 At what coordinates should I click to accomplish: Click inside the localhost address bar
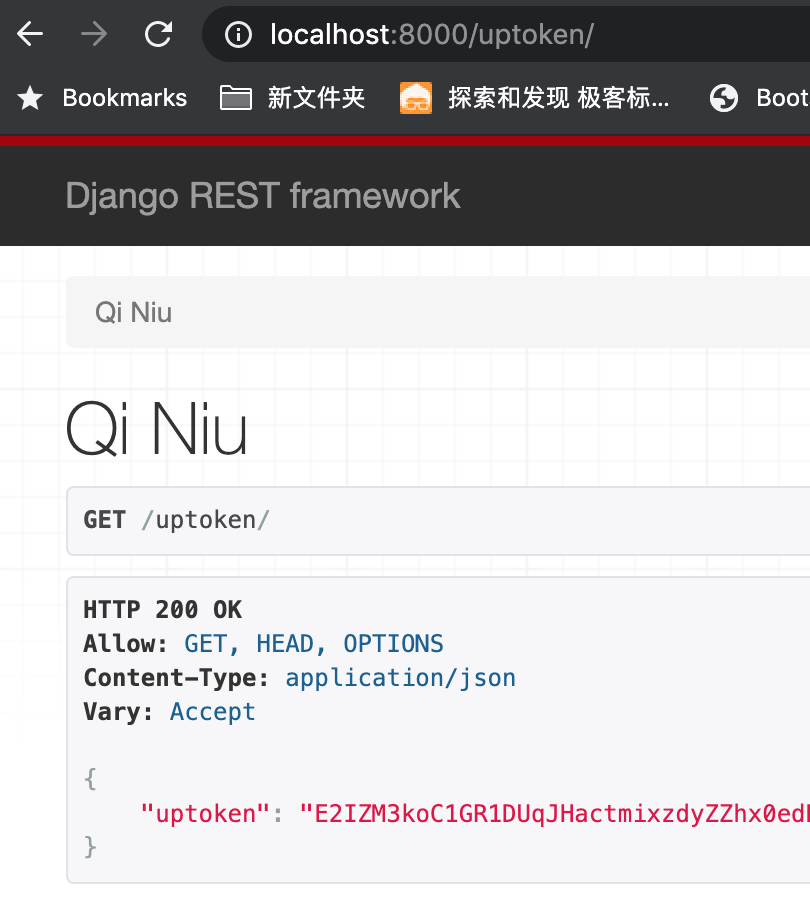[450, 33]
